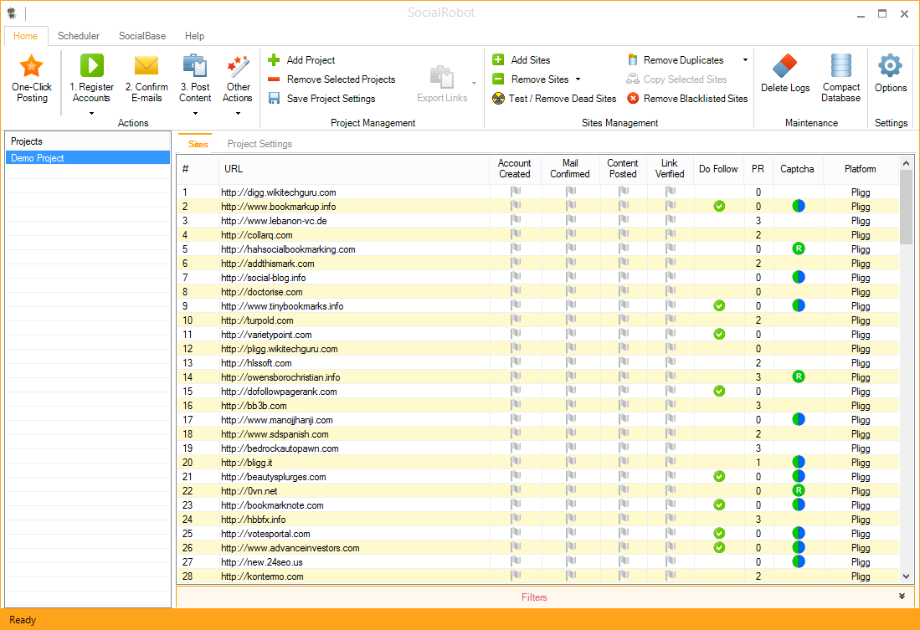Open Export Links dropdown arrow
Screen dimensions: 920x630
(474, 83)
